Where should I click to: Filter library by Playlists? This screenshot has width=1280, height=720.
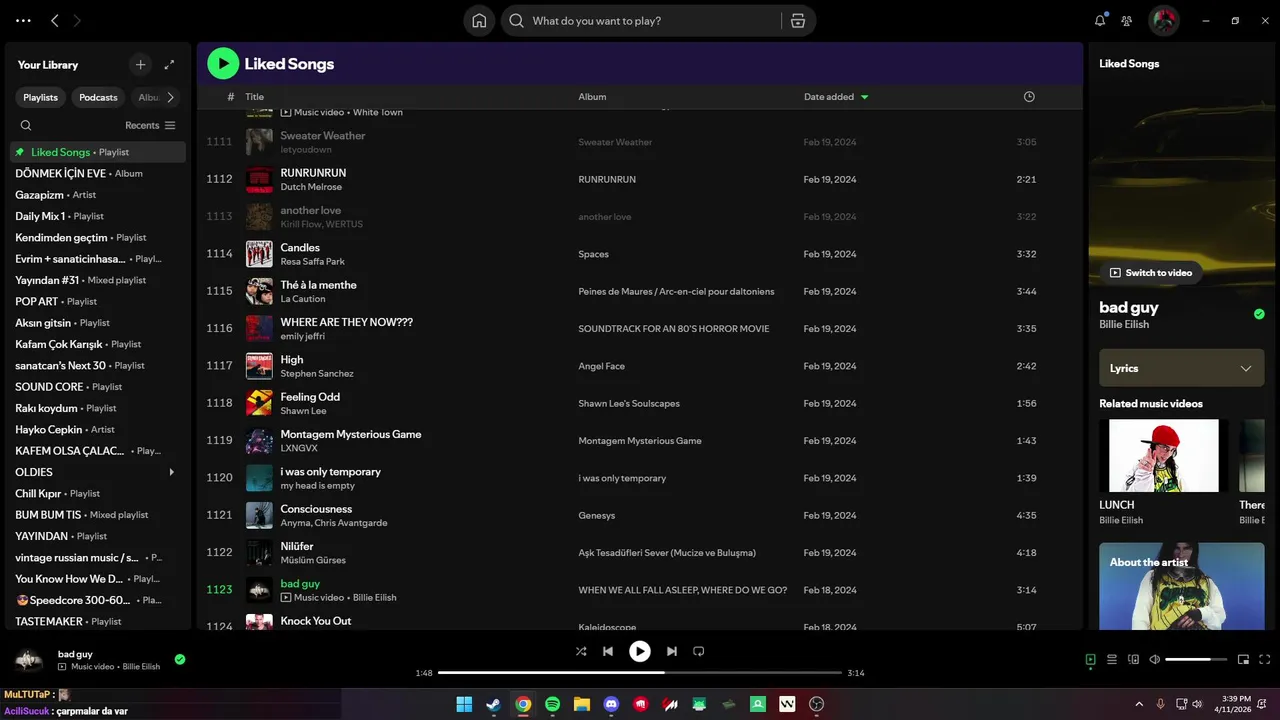[x=41, y=97]
